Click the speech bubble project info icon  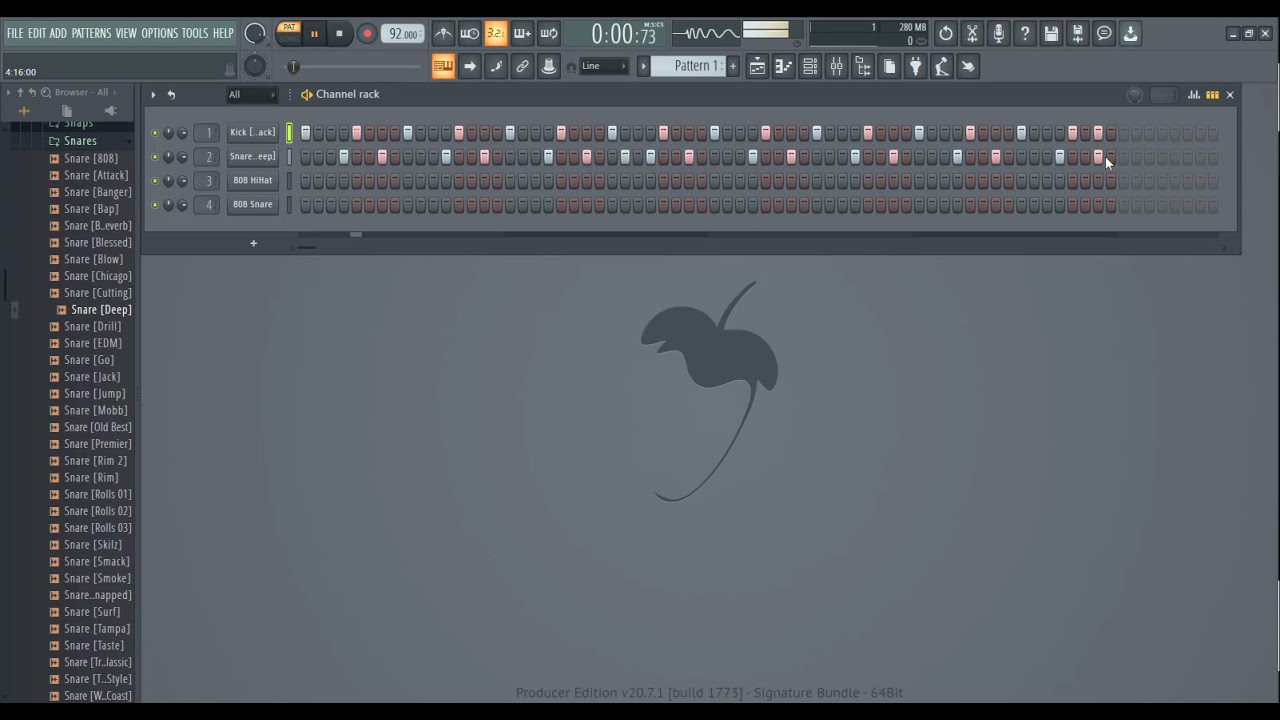click(1104, 34)
